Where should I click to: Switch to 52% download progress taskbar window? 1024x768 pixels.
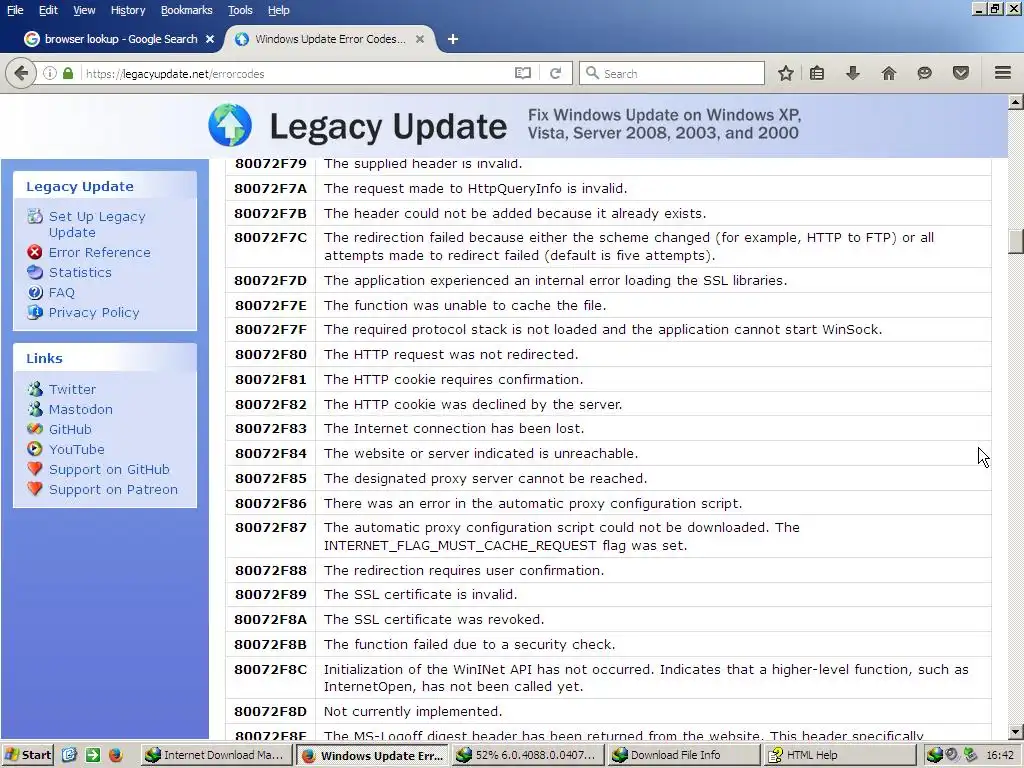click(x=527, y=755)
